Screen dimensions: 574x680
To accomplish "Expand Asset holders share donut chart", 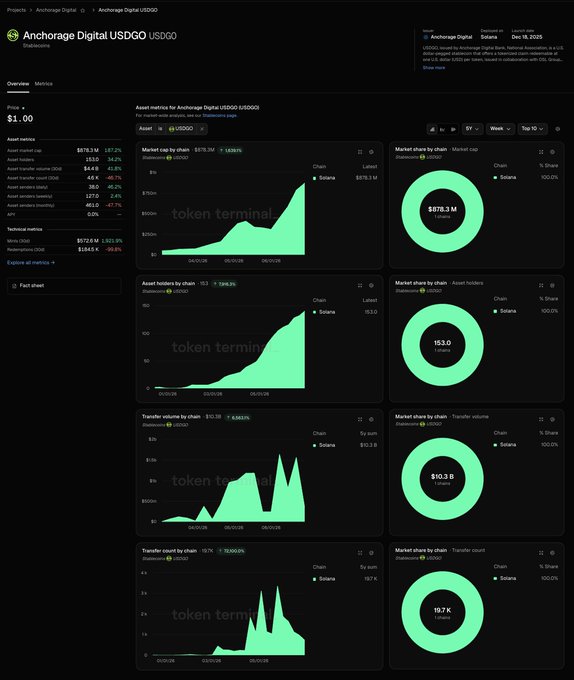I will [x=541, y=285].
